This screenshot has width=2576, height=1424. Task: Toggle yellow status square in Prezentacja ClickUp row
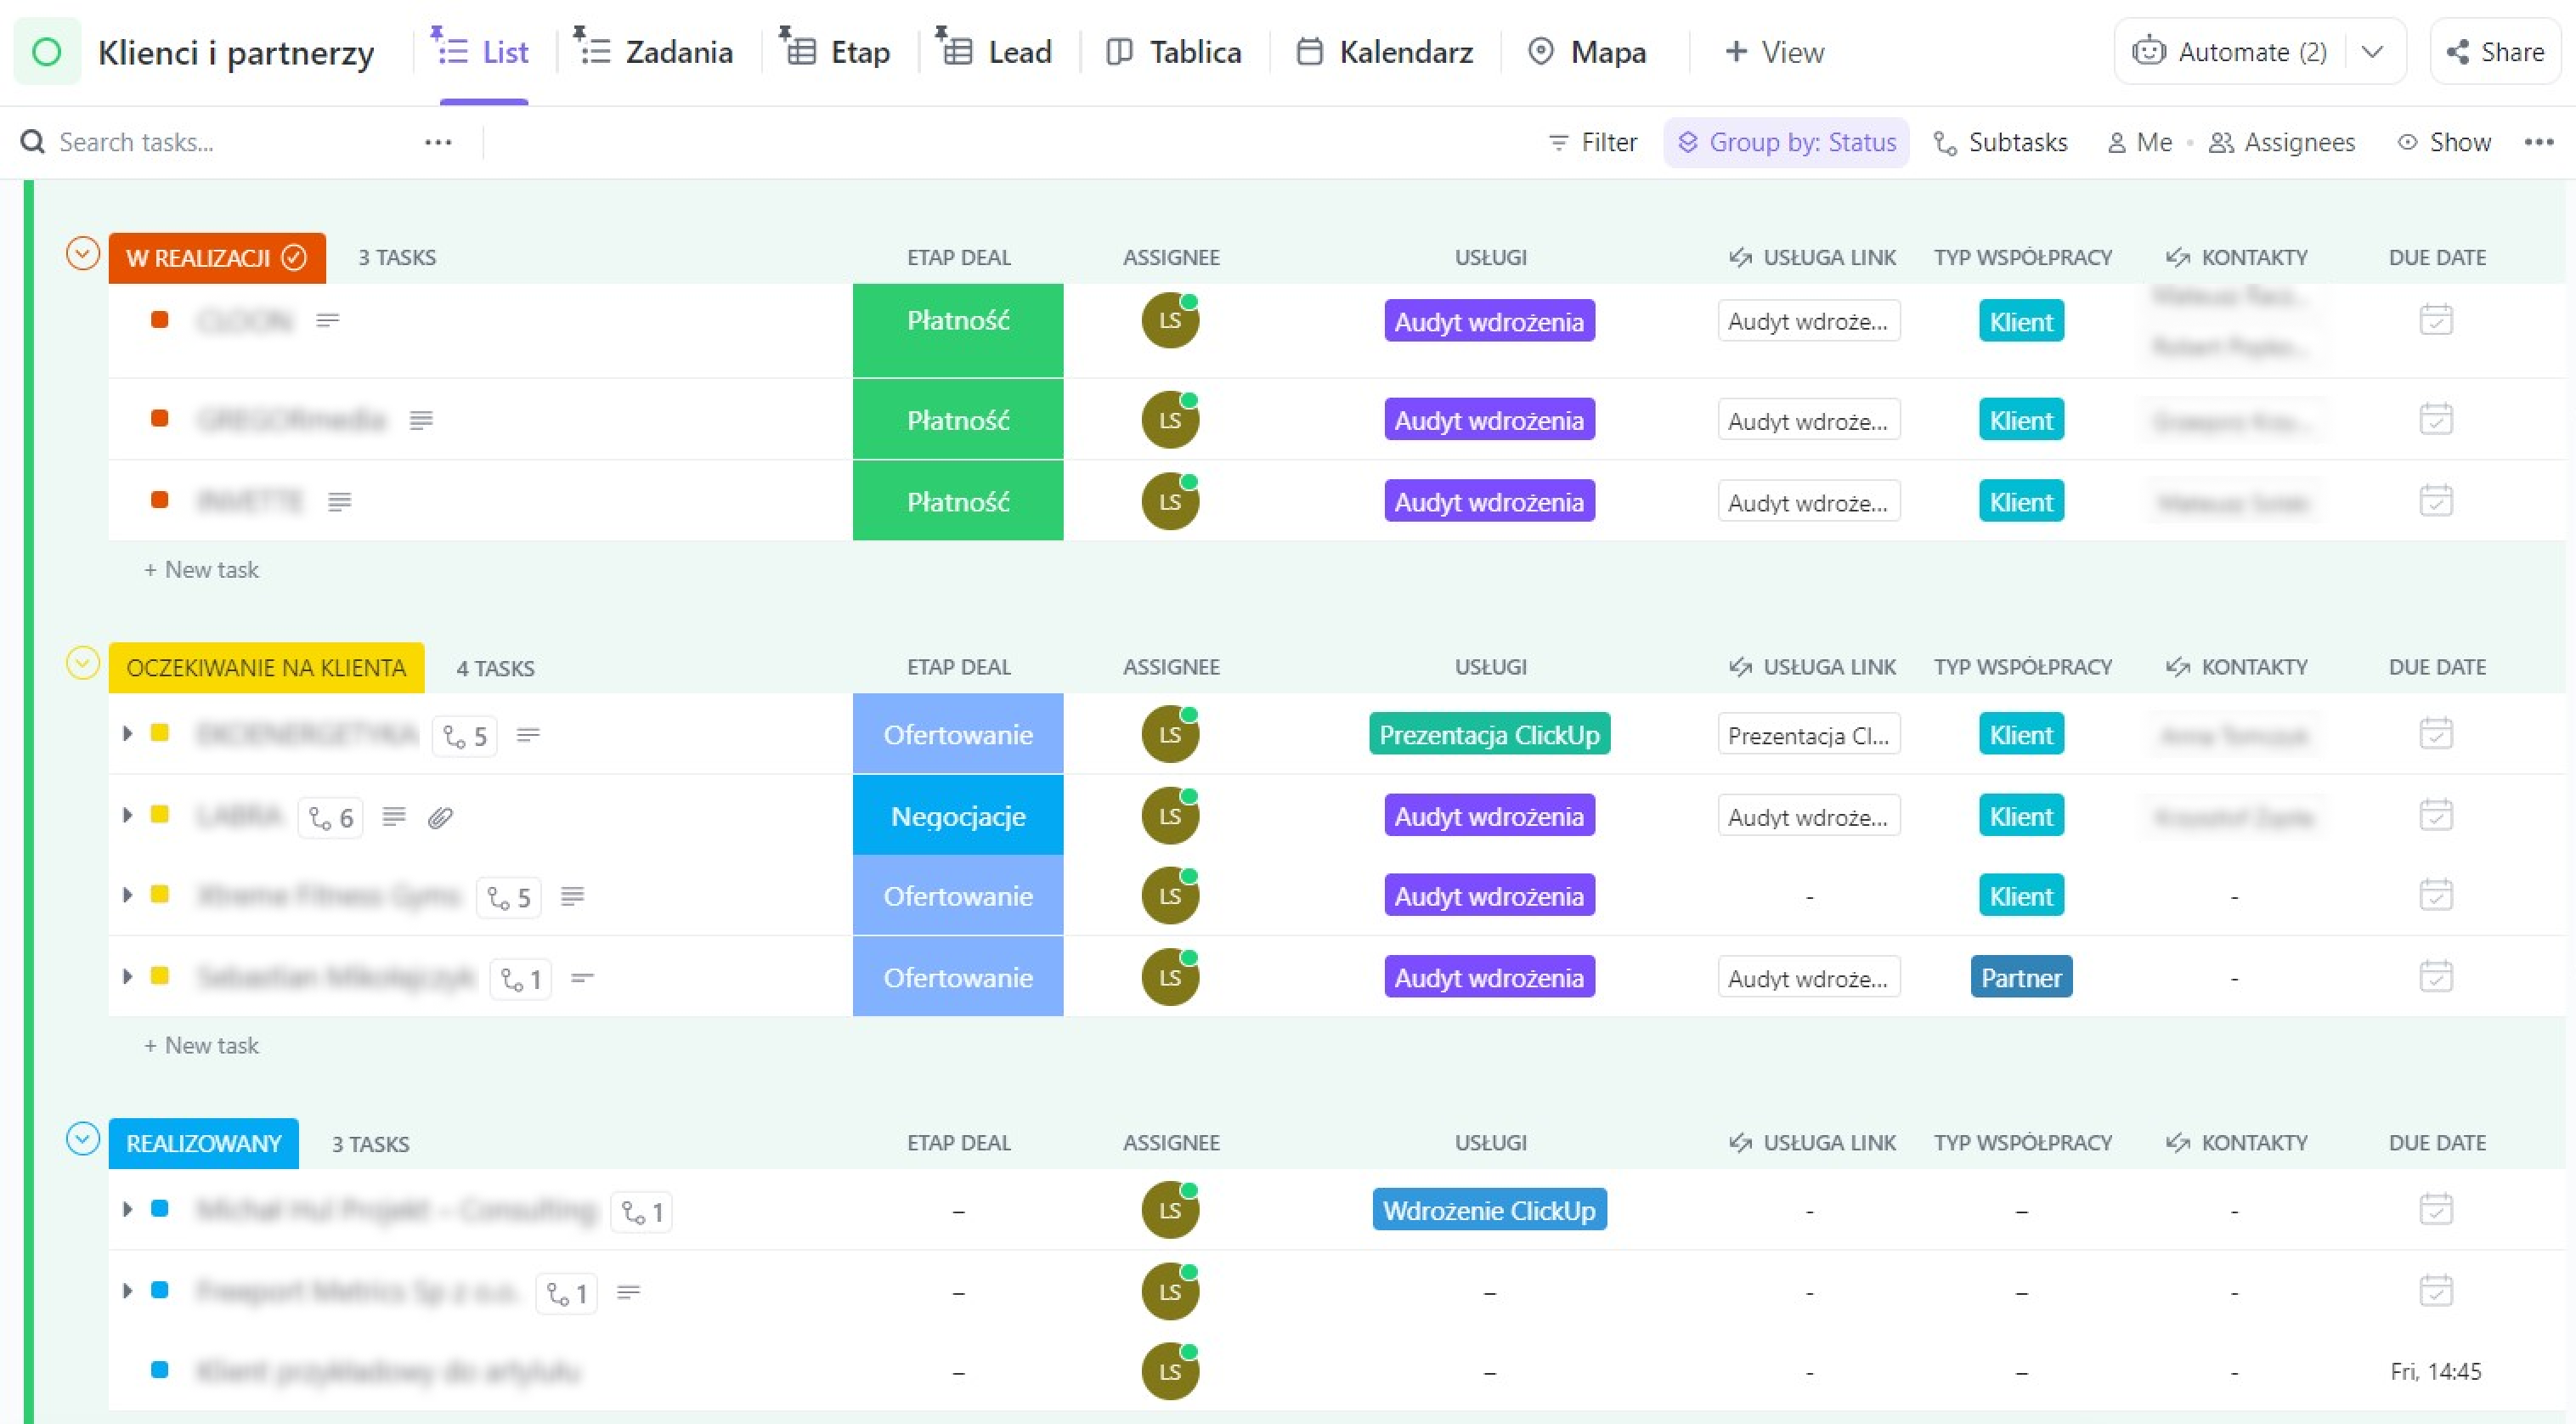pyautogui.click(x=159, y=733)
